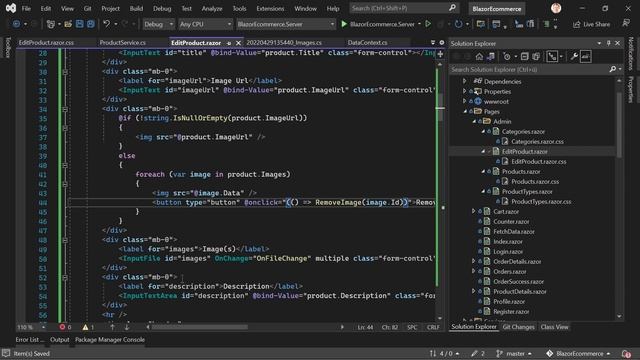Pin the Solution Explorer panel
Screen dimensions: 640x360
(608, 43)
